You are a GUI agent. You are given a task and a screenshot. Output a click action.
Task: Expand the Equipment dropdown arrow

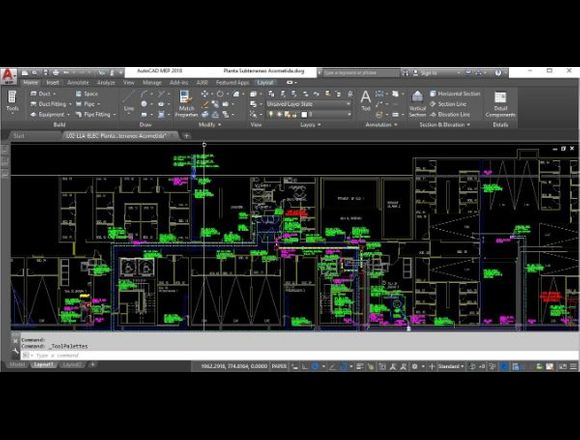(x=68, y=115)
